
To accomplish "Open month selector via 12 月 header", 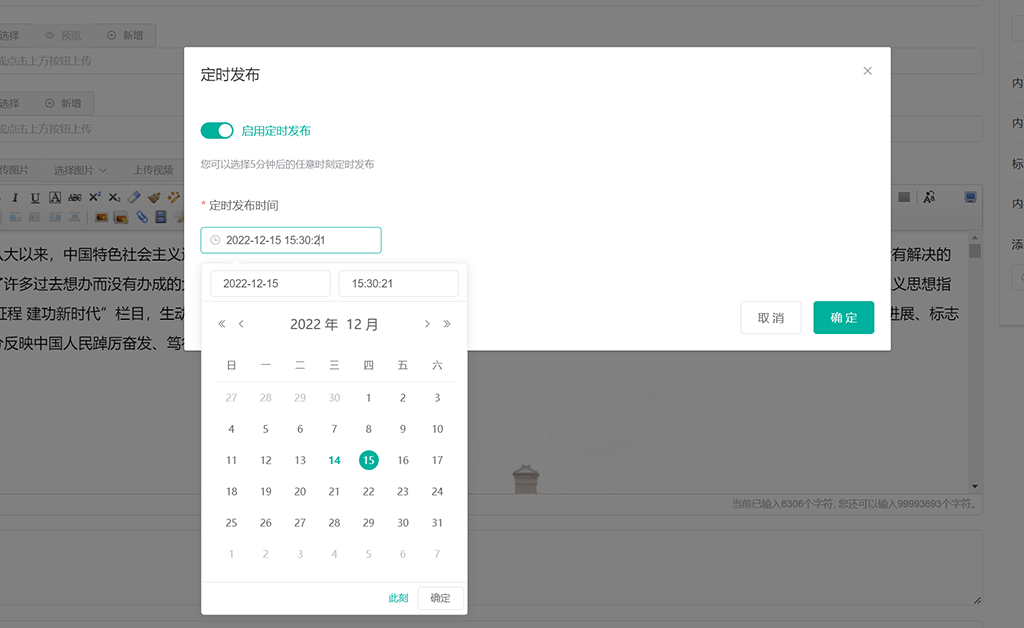I will pos(362,324).
